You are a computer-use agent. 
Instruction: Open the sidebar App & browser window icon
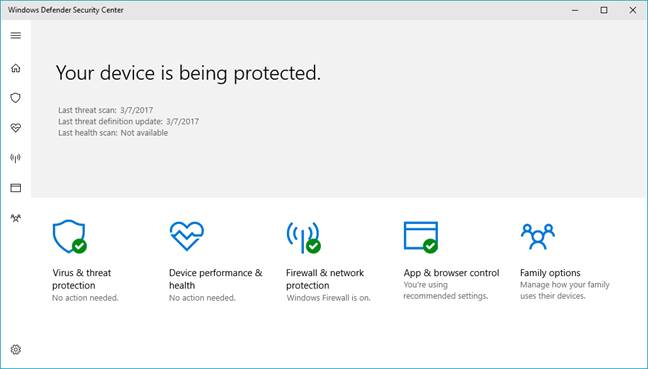(x=16, y=188)
